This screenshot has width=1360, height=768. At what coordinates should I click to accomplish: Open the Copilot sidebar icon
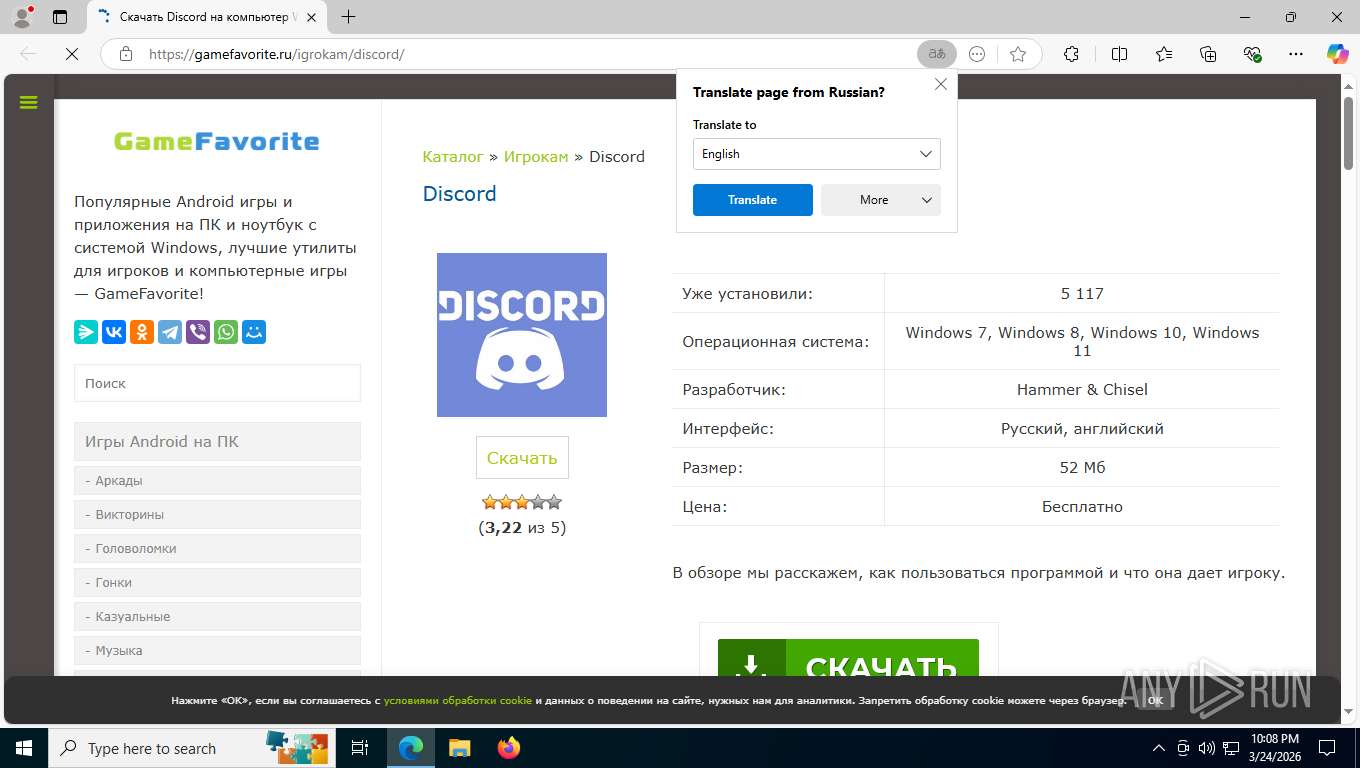[x=1338, y=54]
